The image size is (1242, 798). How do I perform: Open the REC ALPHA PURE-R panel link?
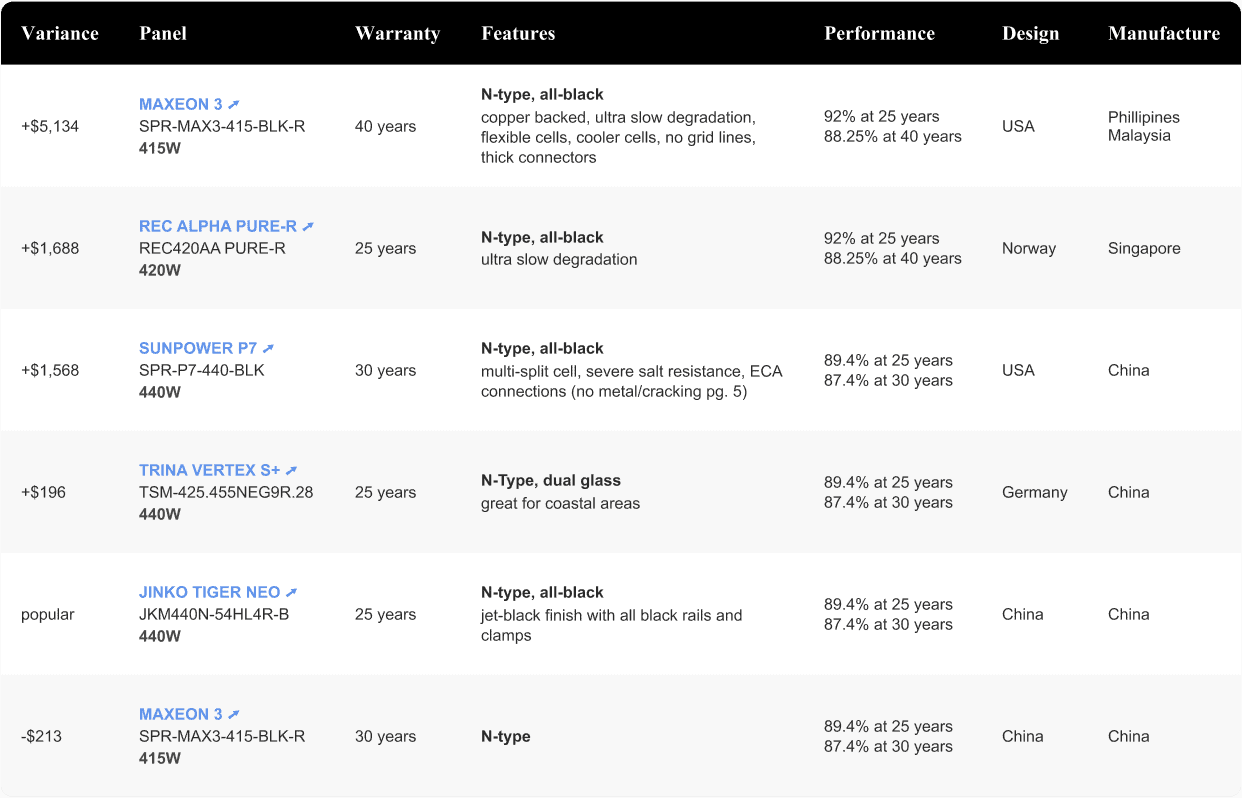(218, 227)
